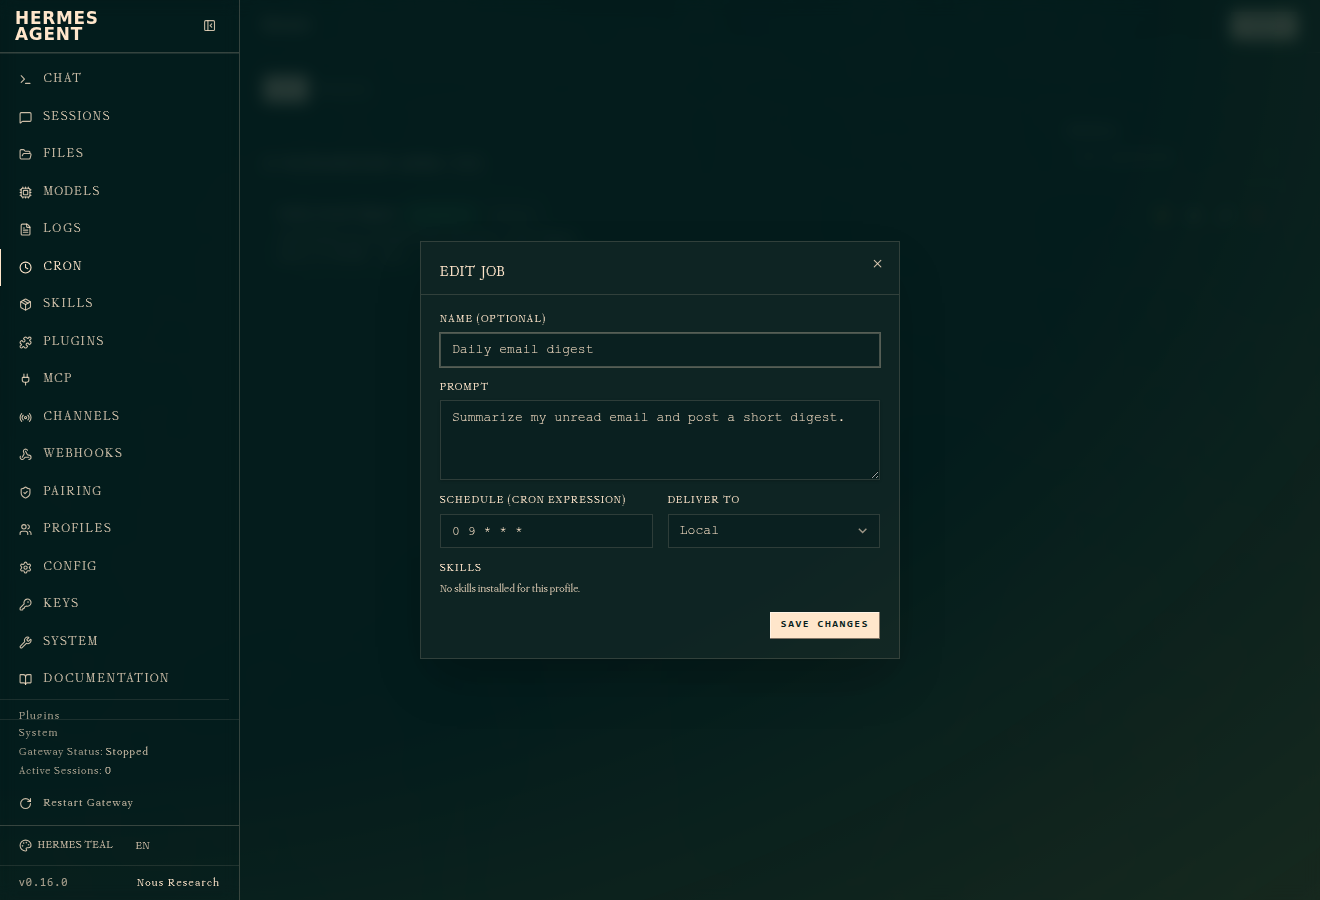Grab the Prompt textarea resize handle
Screen dimensions: 1320x900
click(x=875, y=475)
